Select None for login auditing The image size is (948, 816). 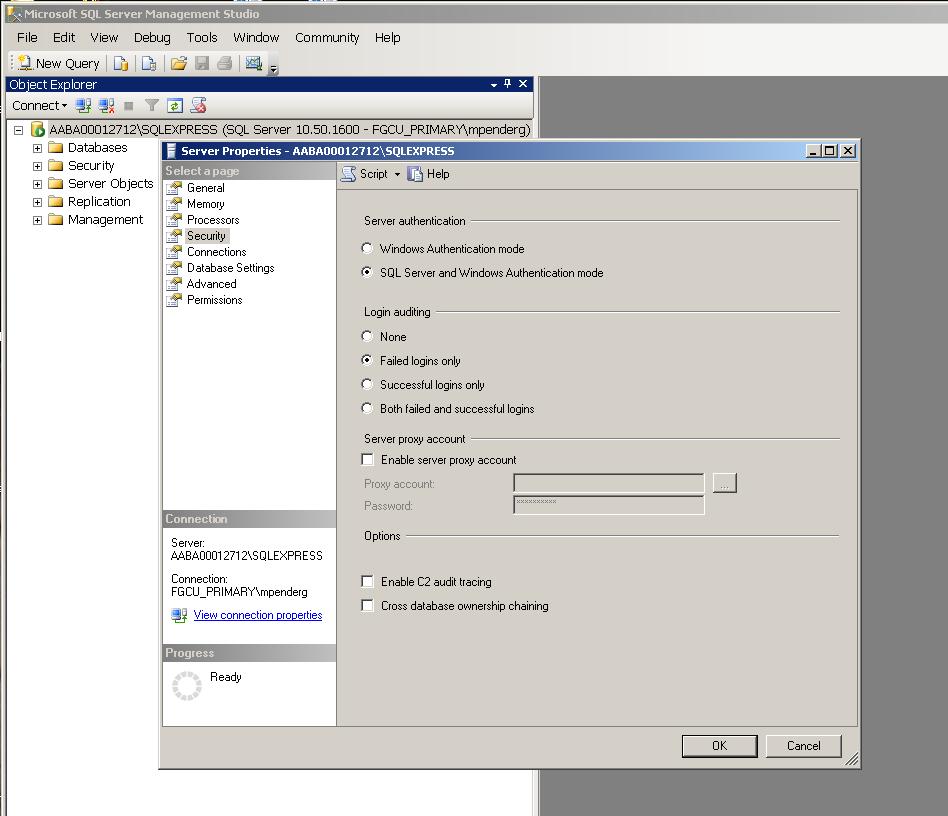367,336
